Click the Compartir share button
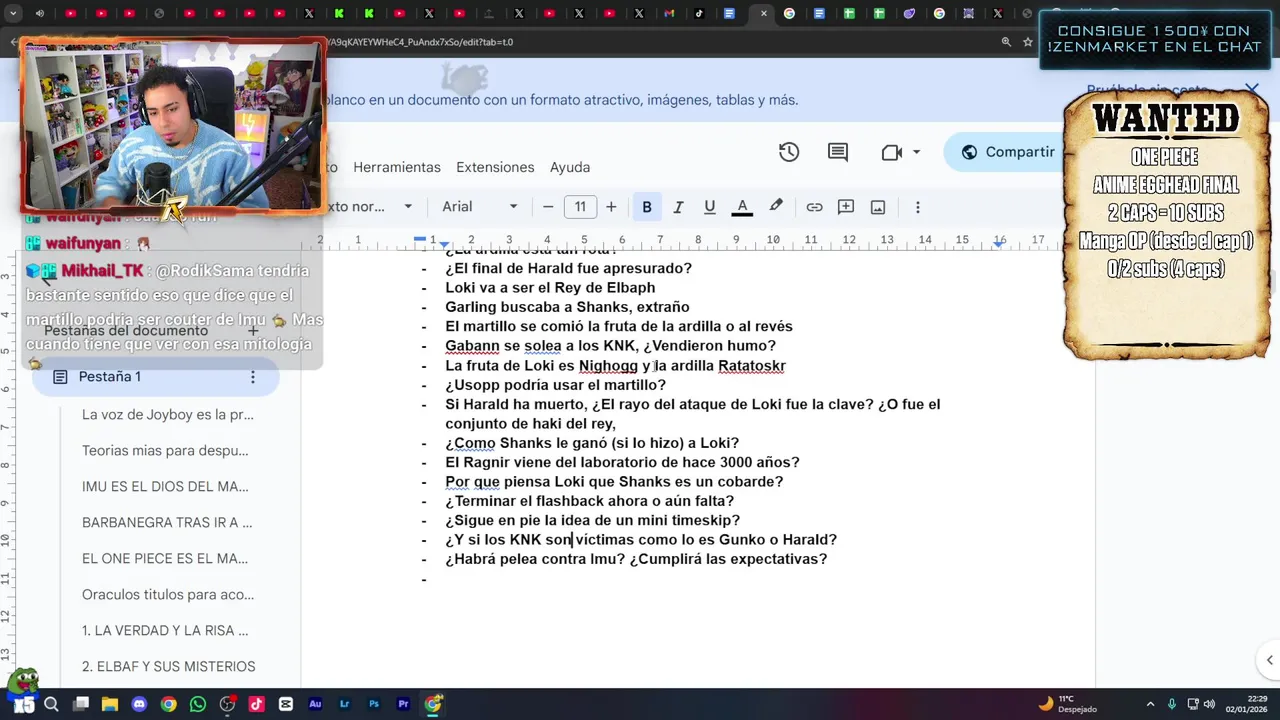The width and height of the screenshot is (1280, 720). [1008, 152]
